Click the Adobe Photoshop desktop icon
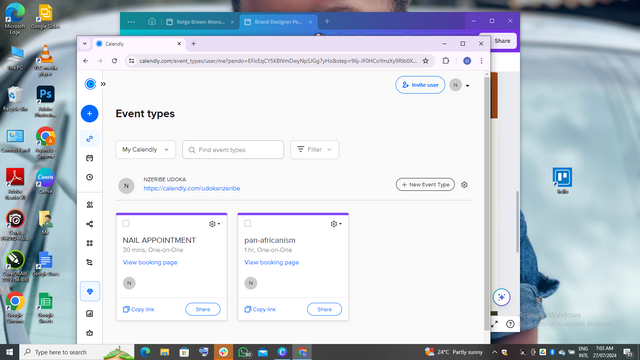 tap(45, 101)
